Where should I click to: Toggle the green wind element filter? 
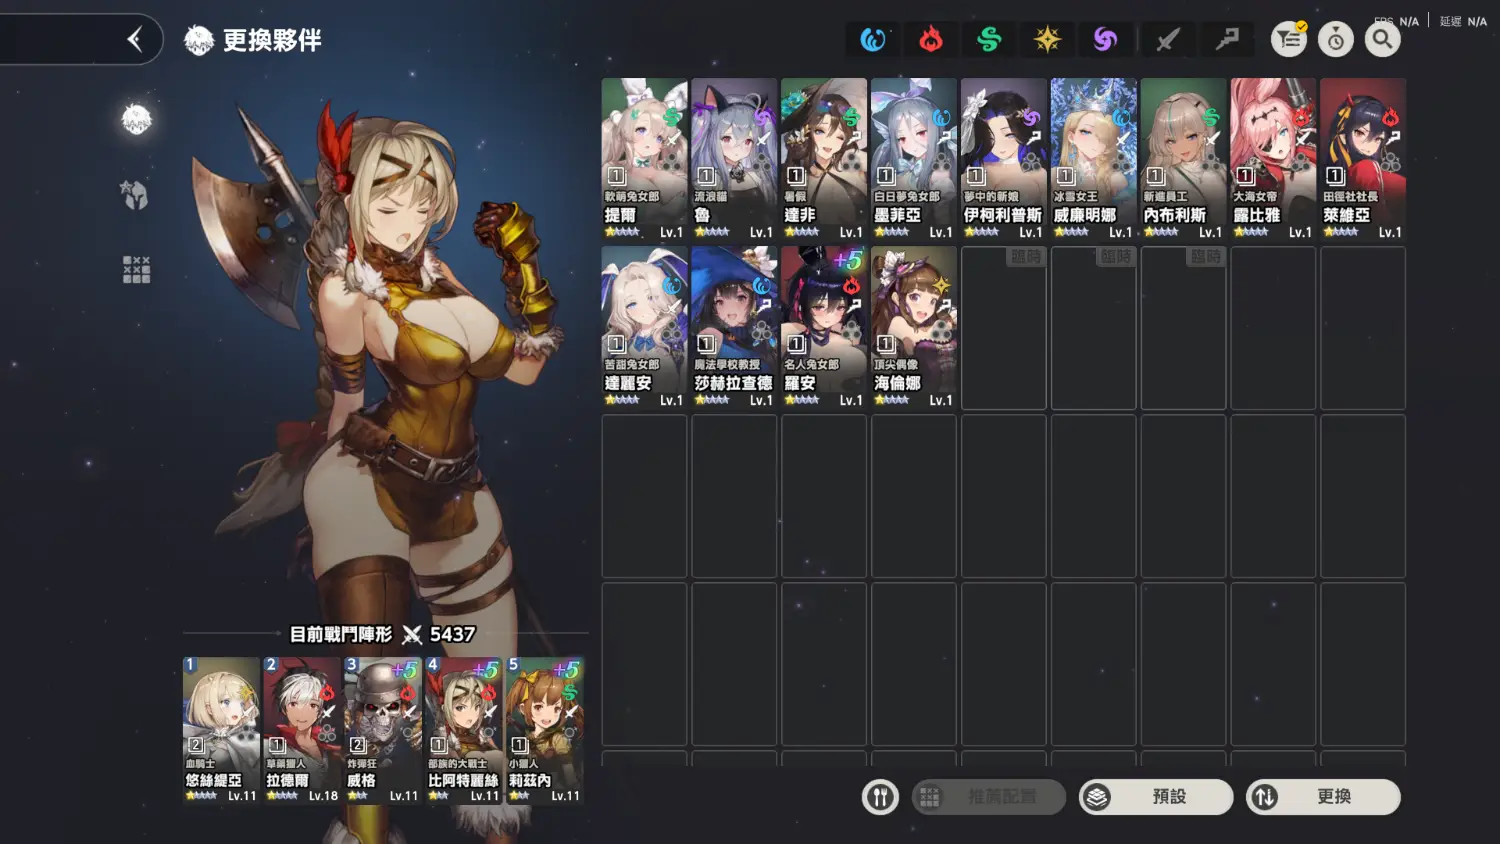pyautogui.click(x=989, y=39)
